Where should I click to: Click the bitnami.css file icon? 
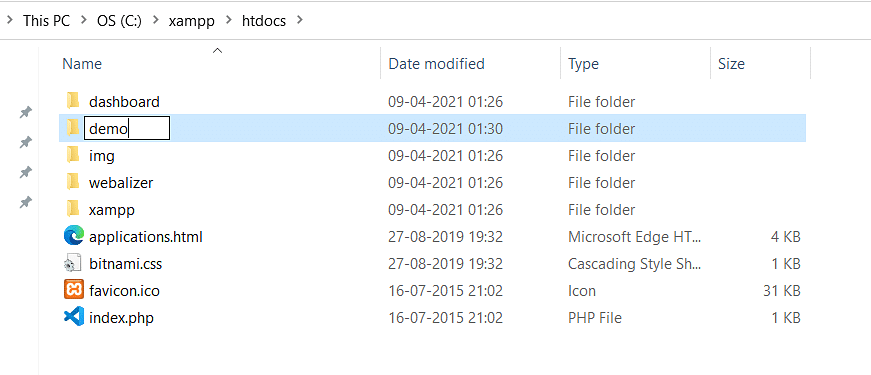[73, 263]
